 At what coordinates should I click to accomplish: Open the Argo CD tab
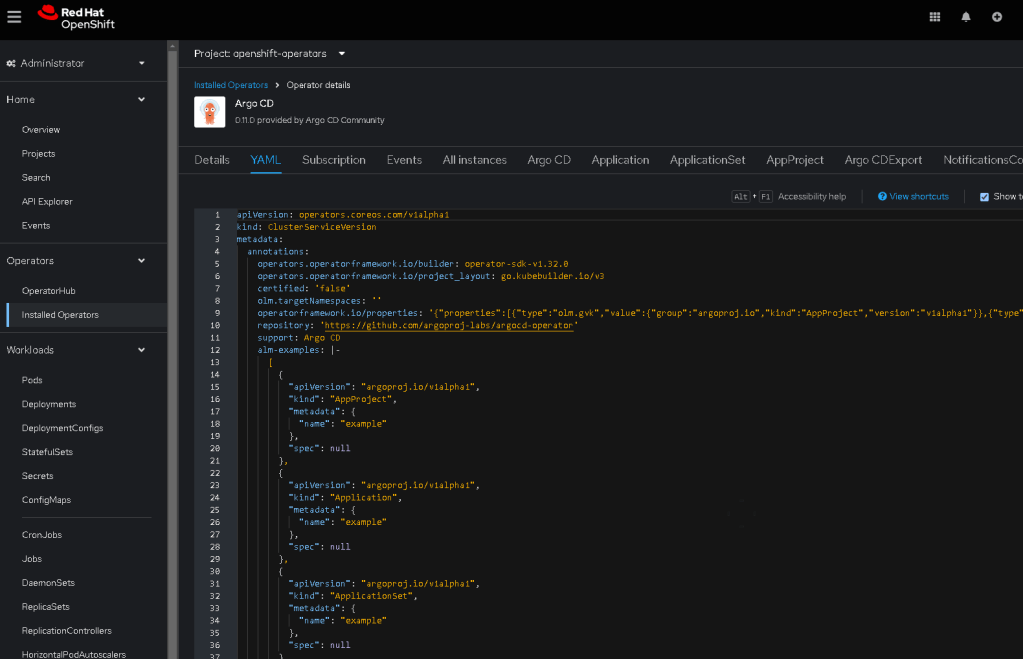coord(549,160)
